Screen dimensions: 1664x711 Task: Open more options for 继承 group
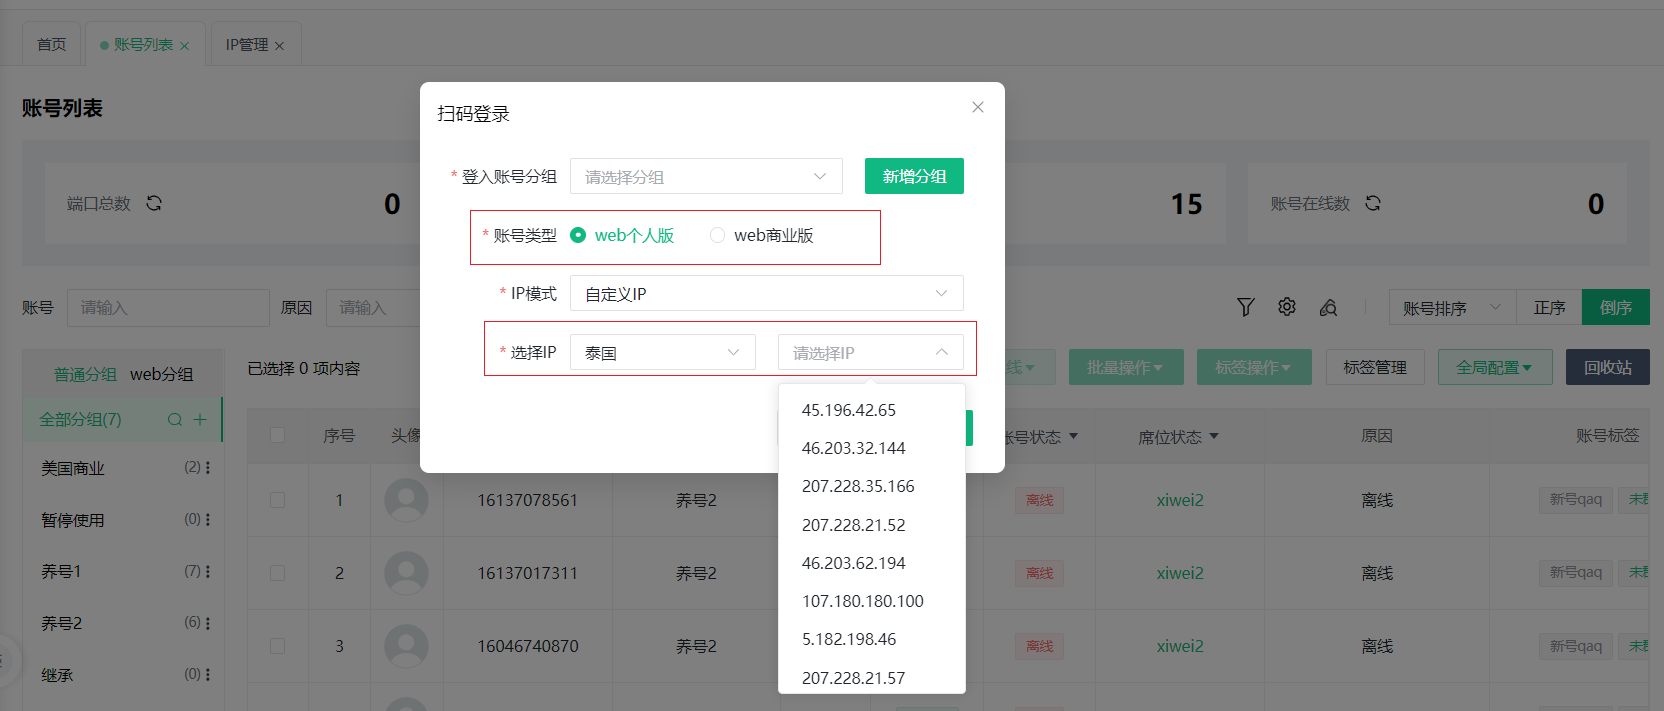click(208, 675)
